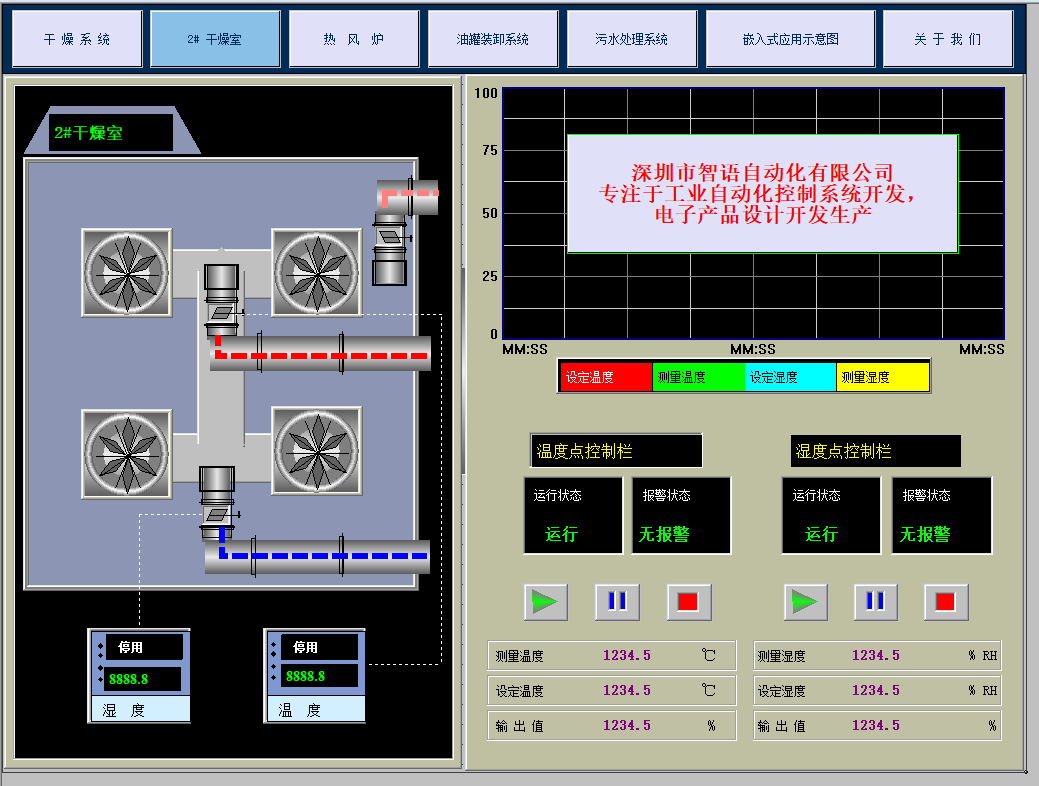Show the 嵌入式应用示意图 tab

click(x=791, y=39)
